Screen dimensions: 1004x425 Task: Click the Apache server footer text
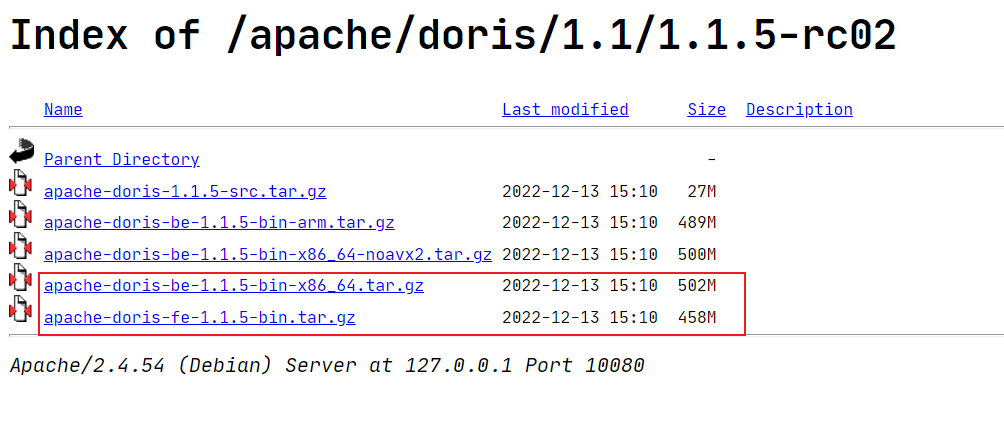pos(327,365)
